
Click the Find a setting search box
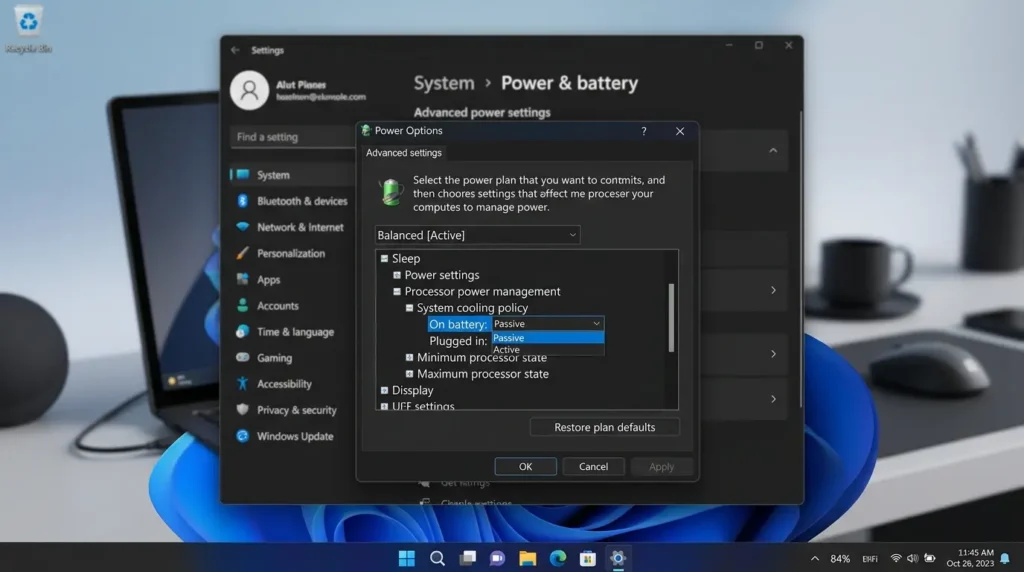coord(293,137)
